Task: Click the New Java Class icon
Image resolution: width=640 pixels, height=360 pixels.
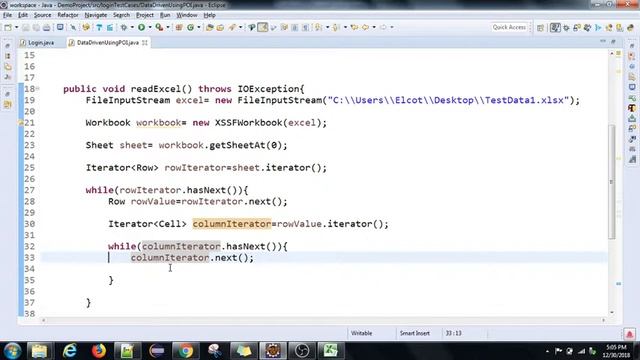Action: coord(190,27)
